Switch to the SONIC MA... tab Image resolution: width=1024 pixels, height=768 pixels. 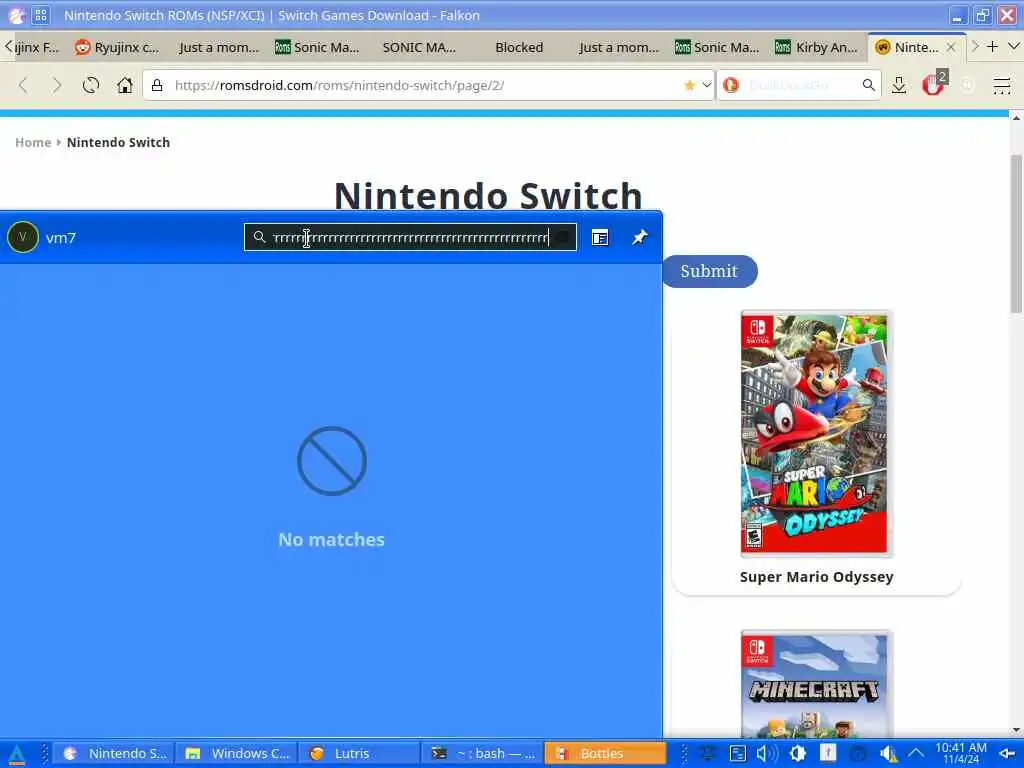(419, 47)
